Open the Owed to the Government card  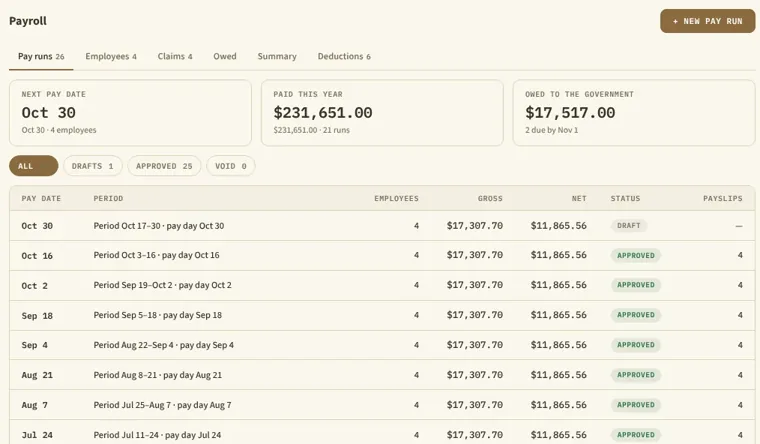click(634, 112)
